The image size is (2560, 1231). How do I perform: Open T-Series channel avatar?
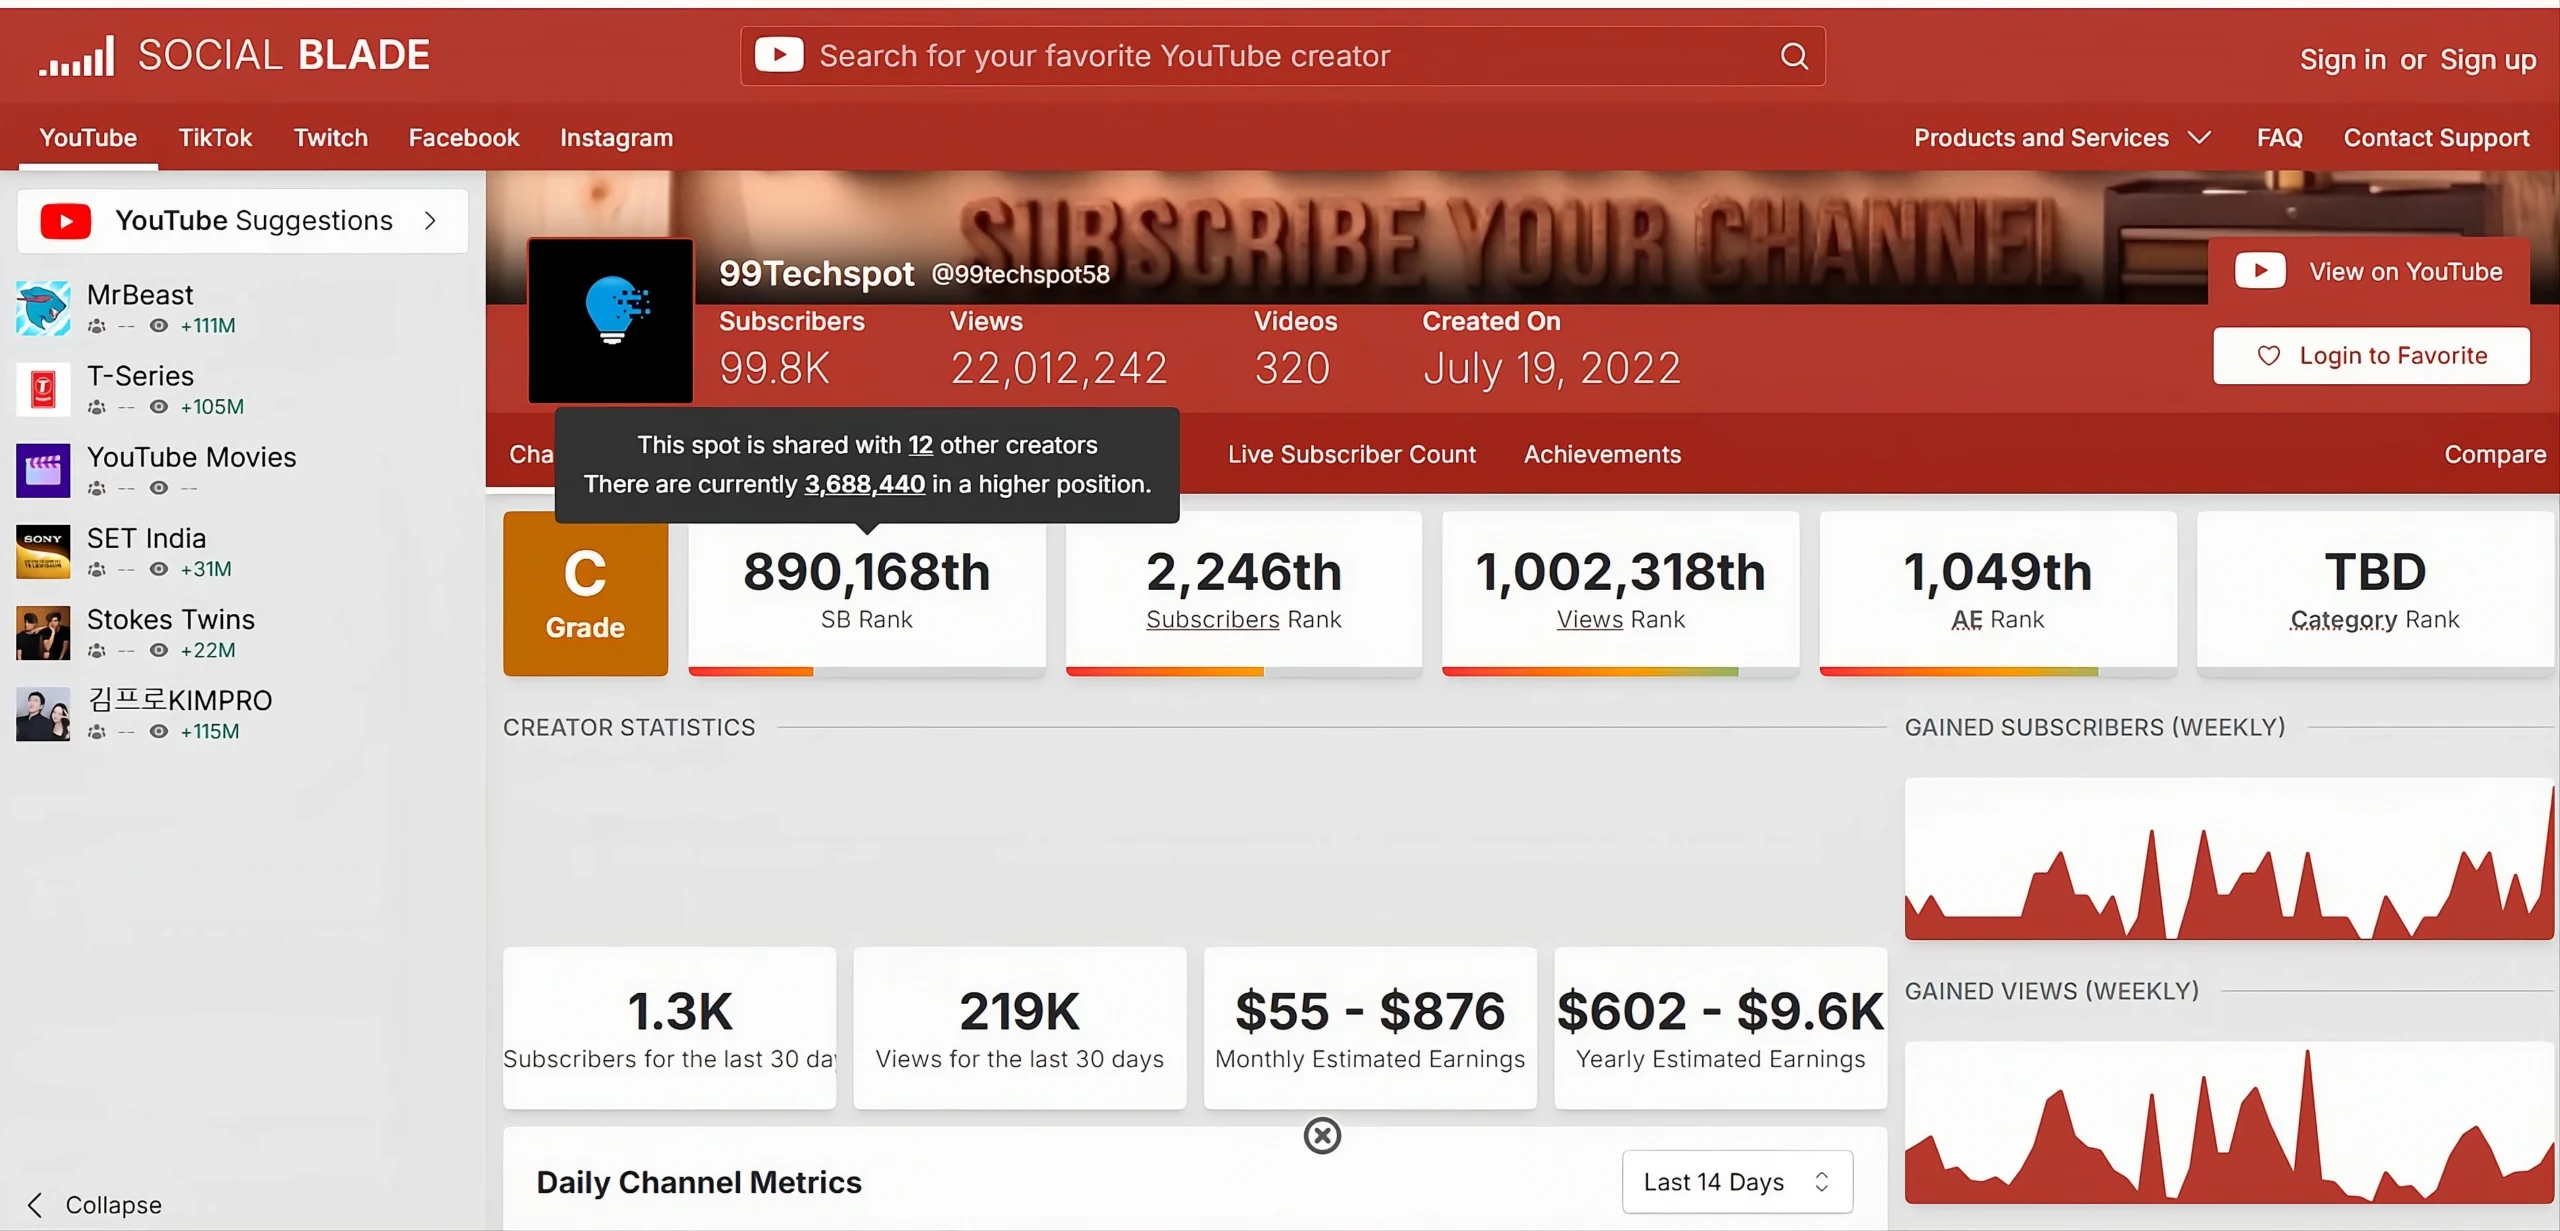43,389
